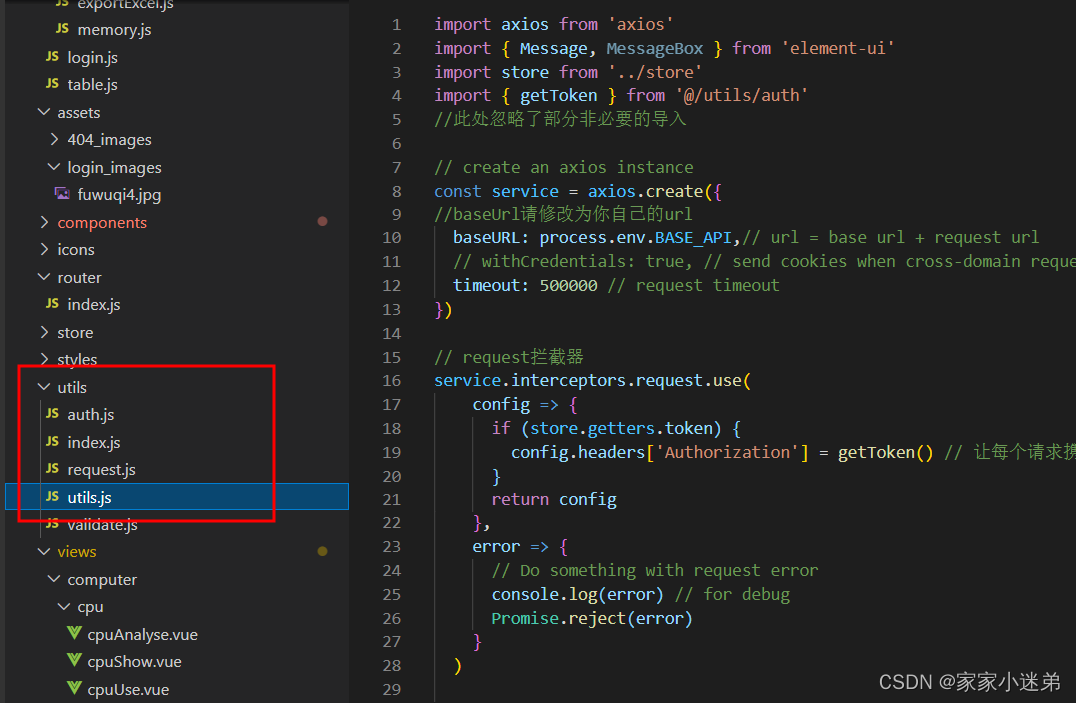Click service.interceptors.request.use line

coord(593,381)
